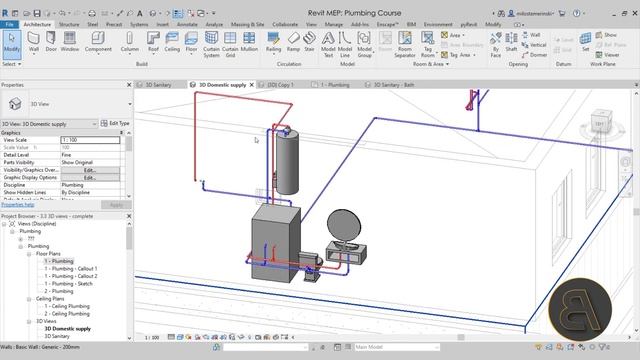The height and width of the screenshot is (360, 640).
Task: Select the Mullion tool
Action: 249,42
